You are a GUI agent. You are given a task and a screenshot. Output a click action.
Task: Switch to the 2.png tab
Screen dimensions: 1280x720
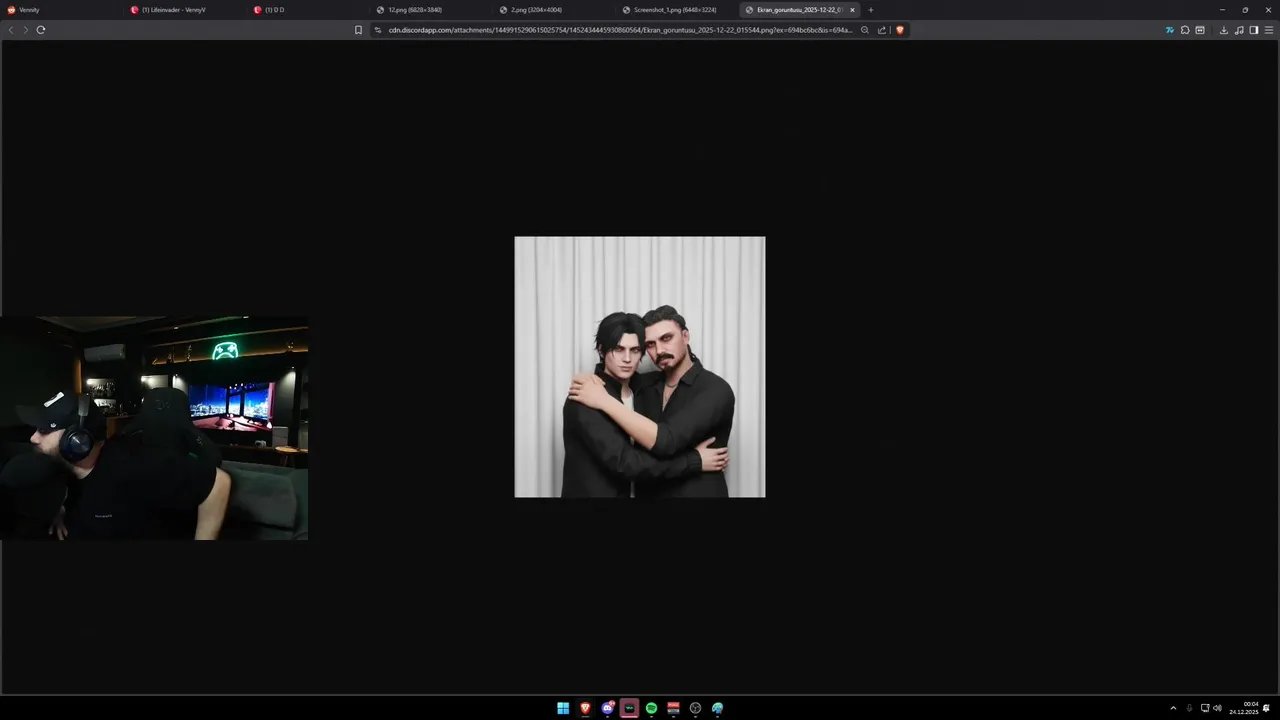pyautogui.click(x=554, y=10)
